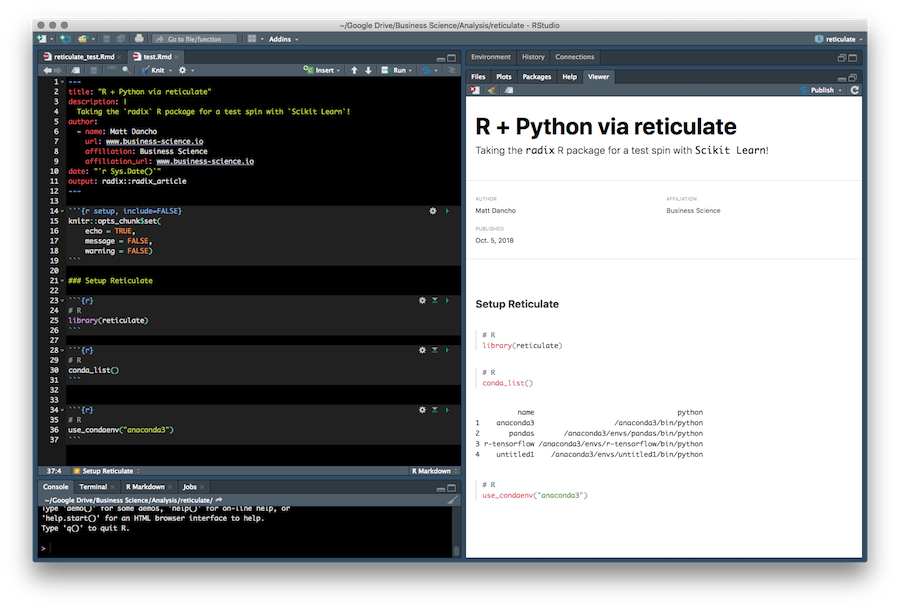Open Find/Replace magnifier in editor
Viewport: 900px width, 609px height.
pyautogui.click(x=126, y=70)
